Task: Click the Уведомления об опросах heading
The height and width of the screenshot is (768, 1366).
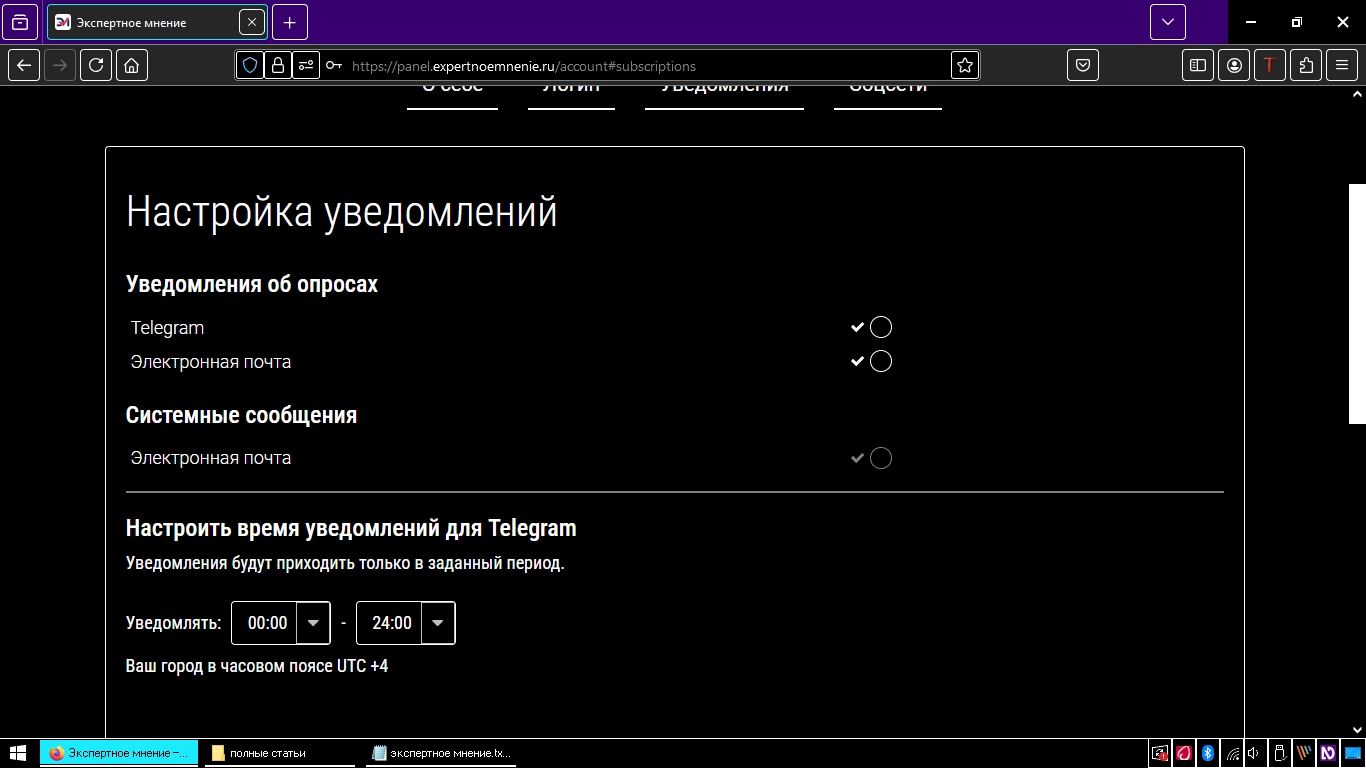Action: click(x=252, y=284)
